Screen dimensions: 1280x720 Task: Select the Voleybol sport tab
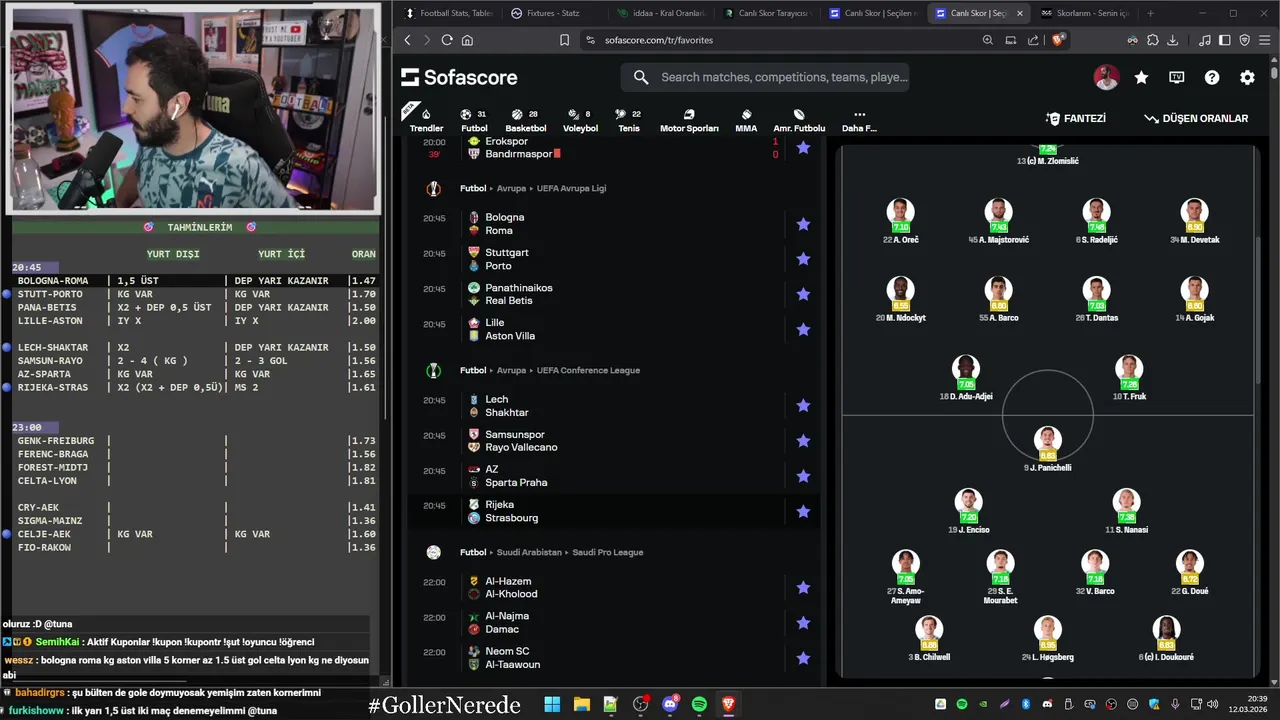[580, 120]
